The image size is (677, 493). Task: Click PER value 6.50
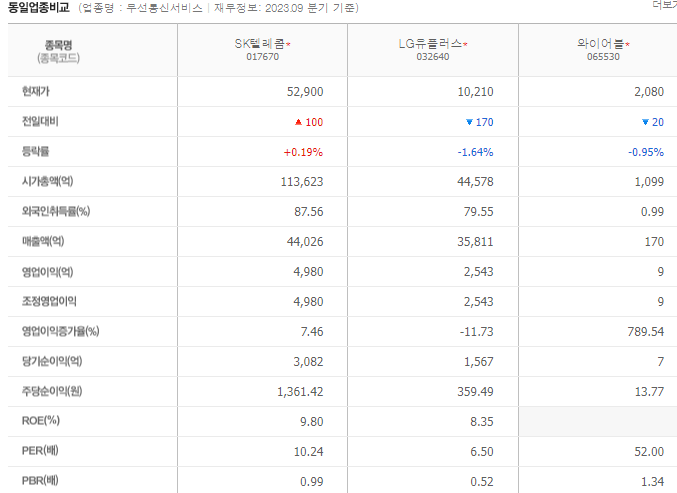(x=482, y=452)
